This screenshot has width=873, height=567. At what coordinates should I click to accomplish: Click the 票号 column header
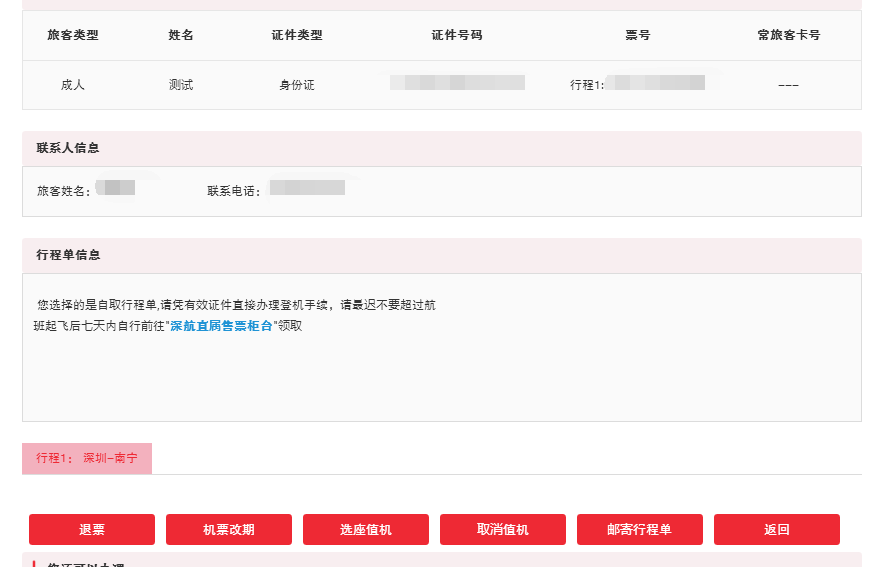(638, 35)
